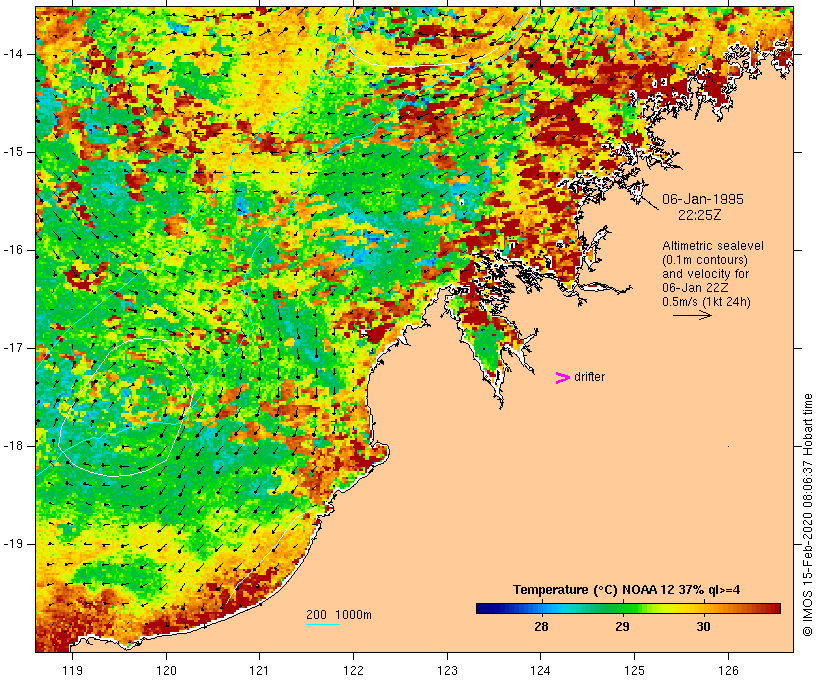
Task: Click the colorbar label '28'
Action: 541,626
